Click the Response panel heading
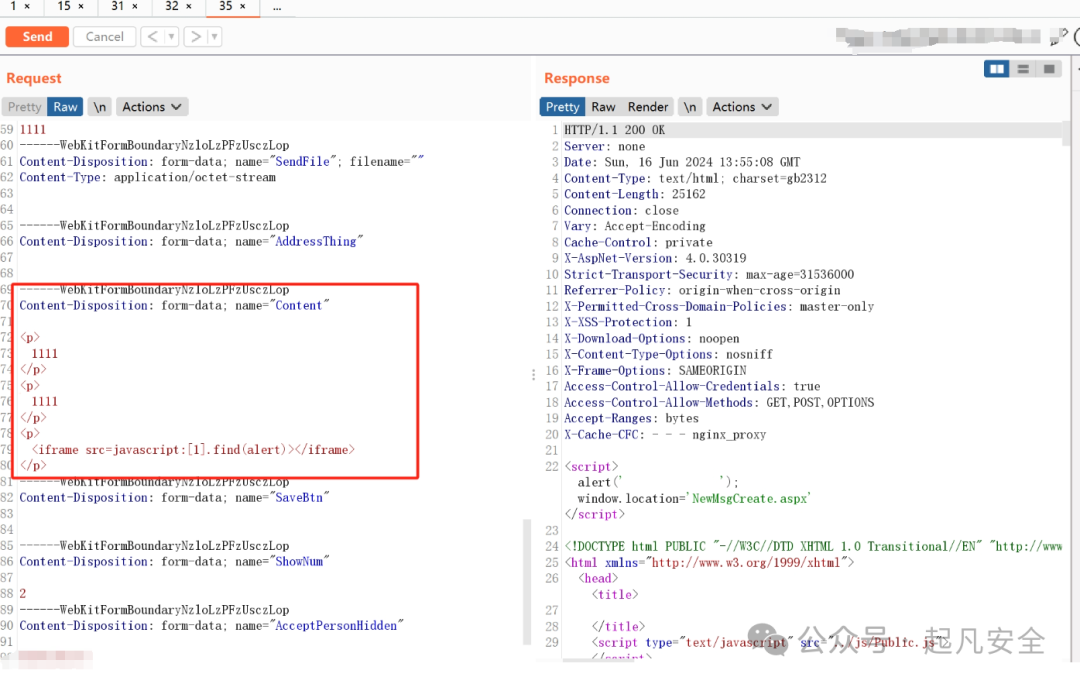Image resolution: width=1080 pixels, height=684 pixels. [577, 78]
